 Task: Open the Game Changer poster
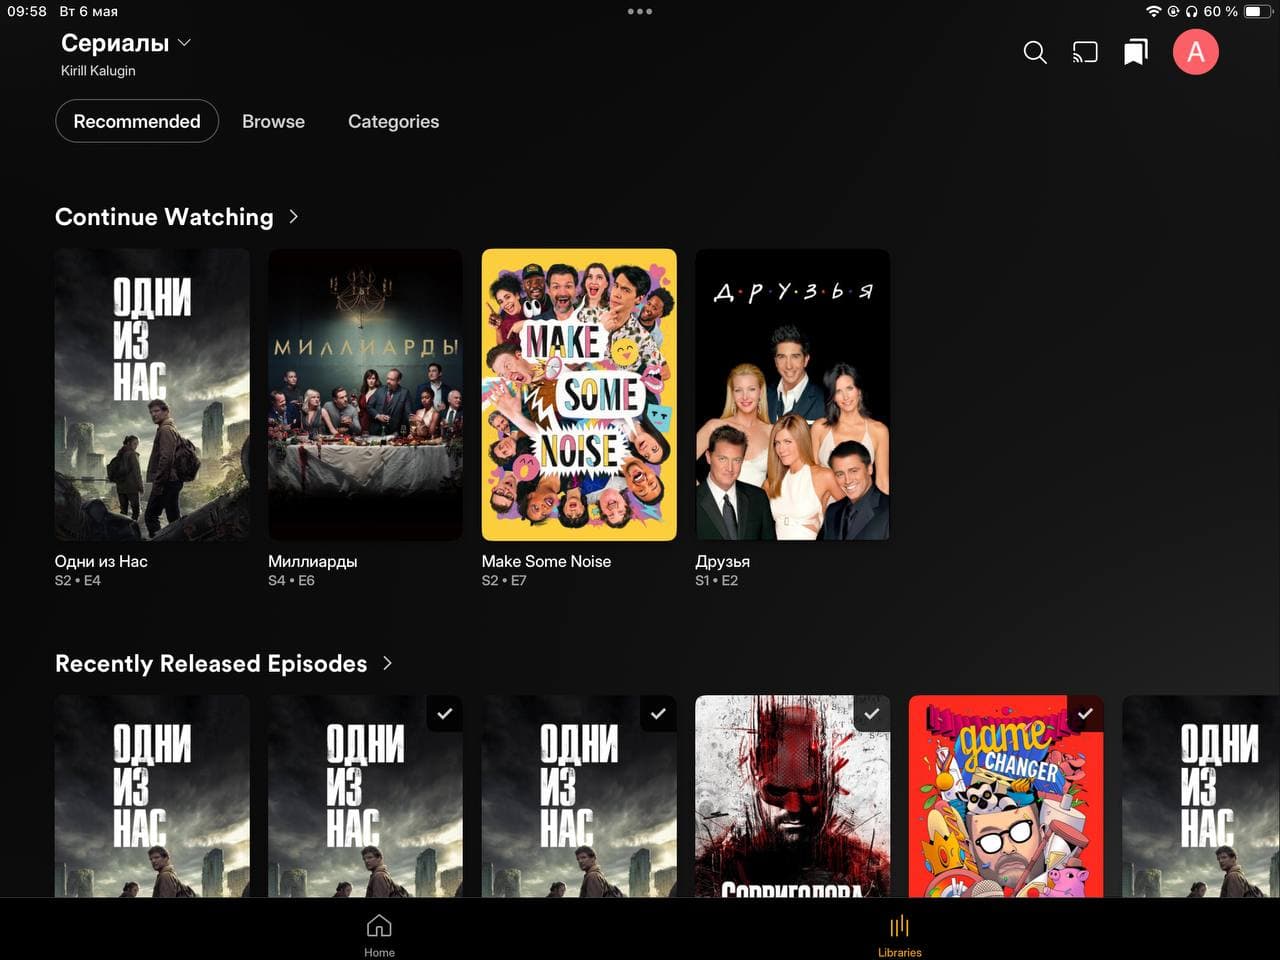tap(1006, 796)
